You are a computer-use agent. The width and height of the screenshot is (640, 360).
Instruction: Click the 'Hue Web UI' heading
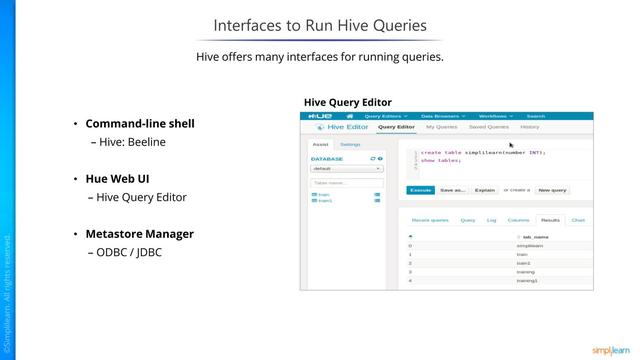[117, 179]
